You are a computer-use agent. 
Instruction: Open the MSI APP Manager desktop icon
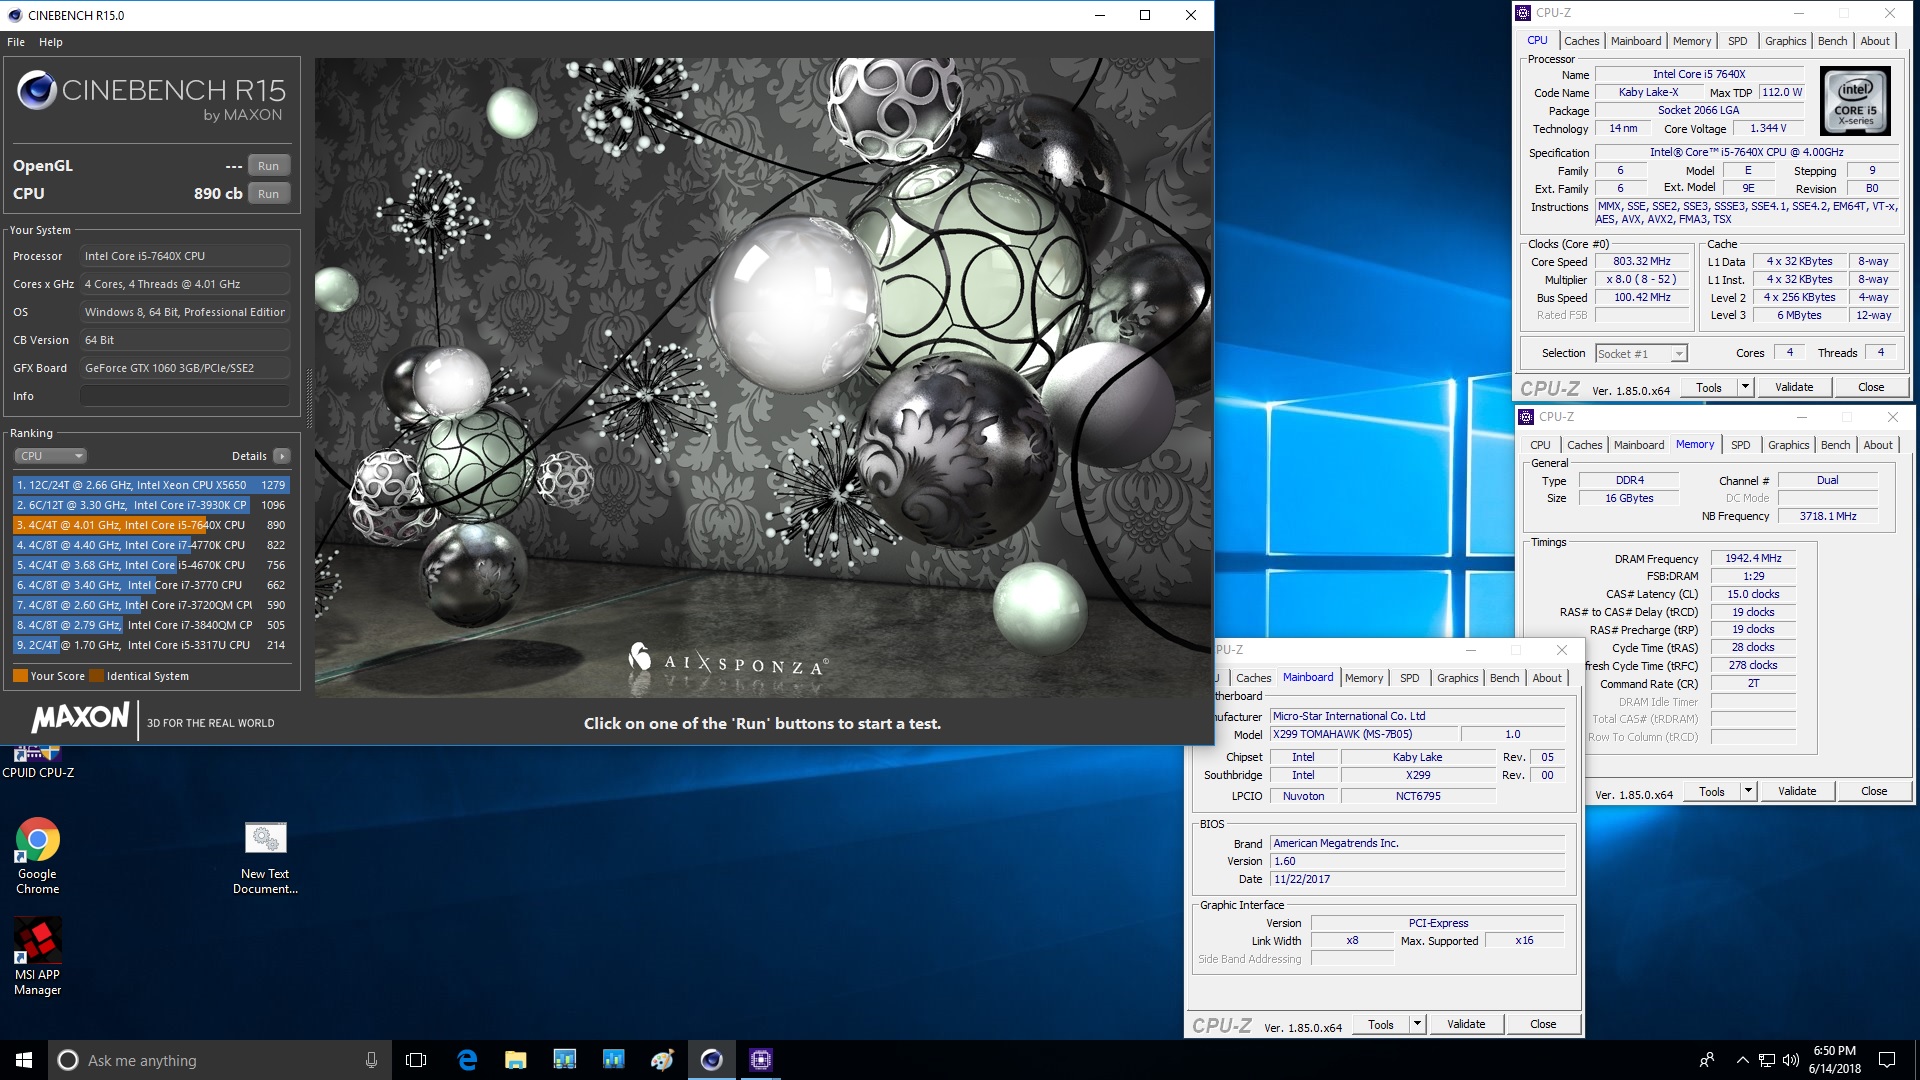coord(38,957)
